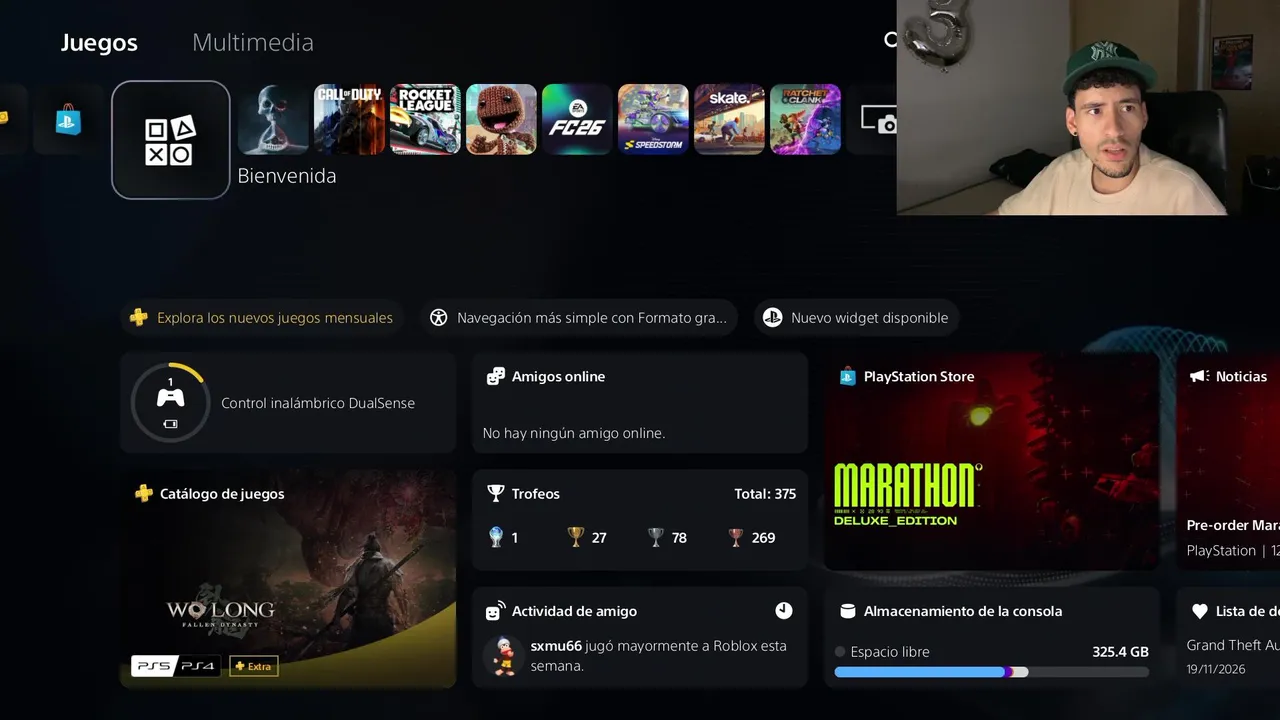Open the Speedstorm game tile

654,119
